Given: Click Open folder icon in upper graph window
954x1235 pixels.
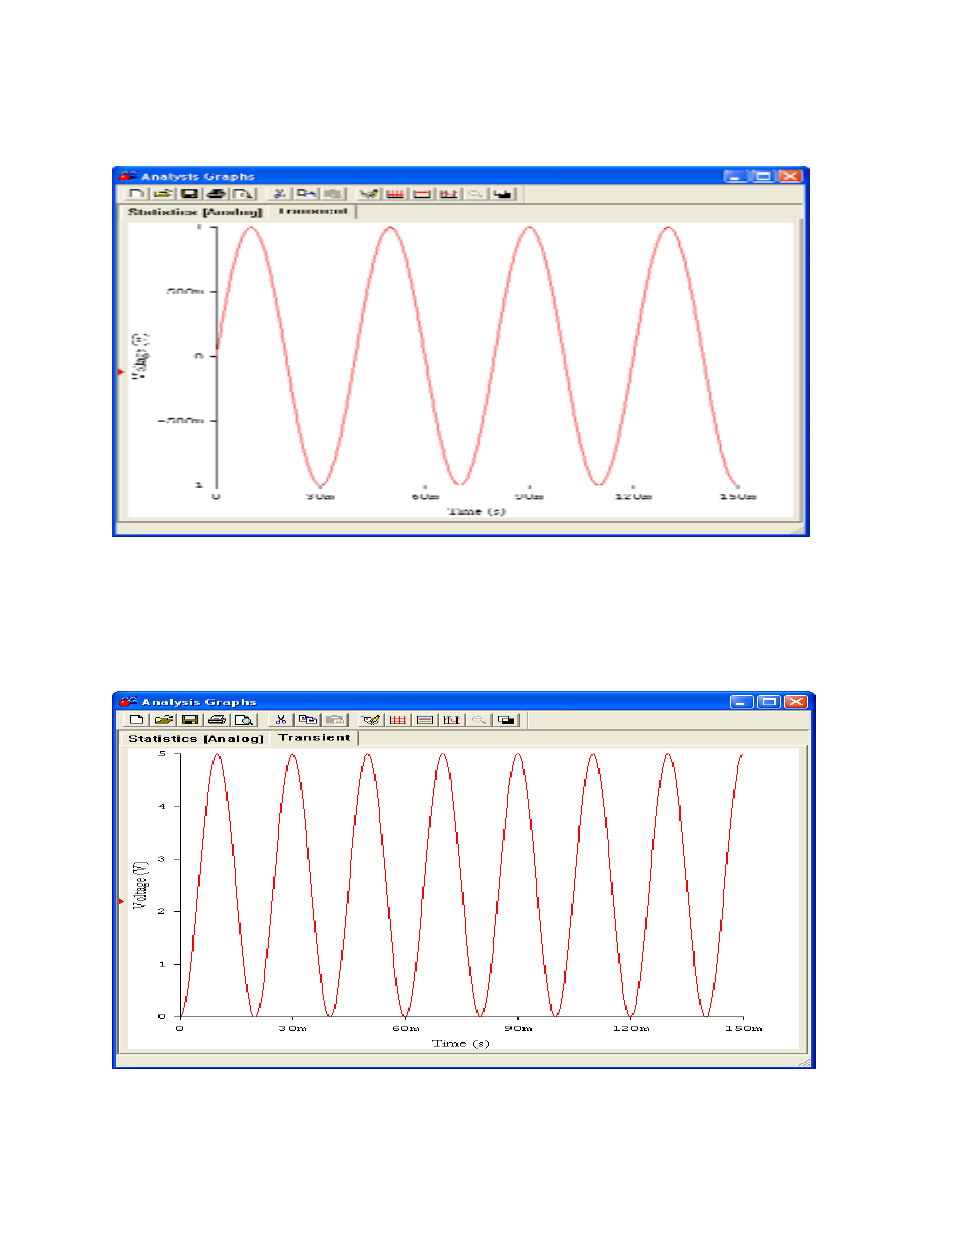Looking at the screenshot, I should [x=163, y=194].
